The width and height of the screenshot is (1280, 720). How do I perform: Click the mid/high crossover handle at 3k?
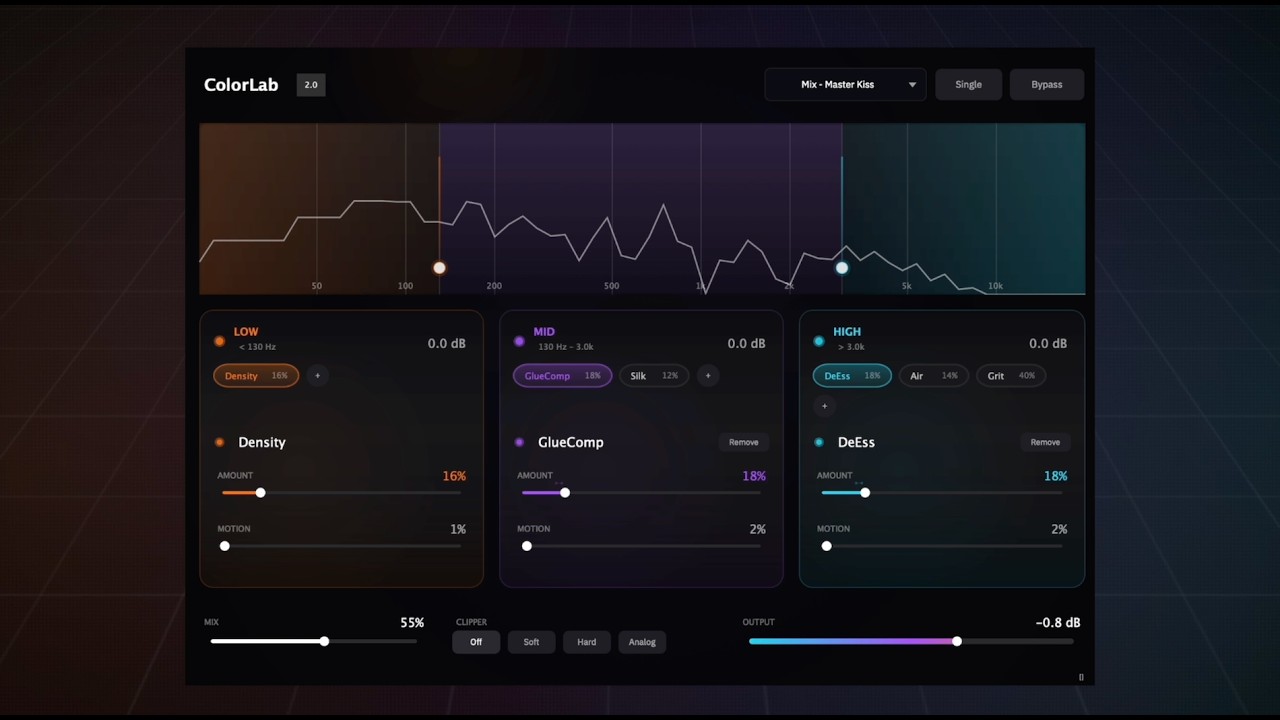pos(842,268)
